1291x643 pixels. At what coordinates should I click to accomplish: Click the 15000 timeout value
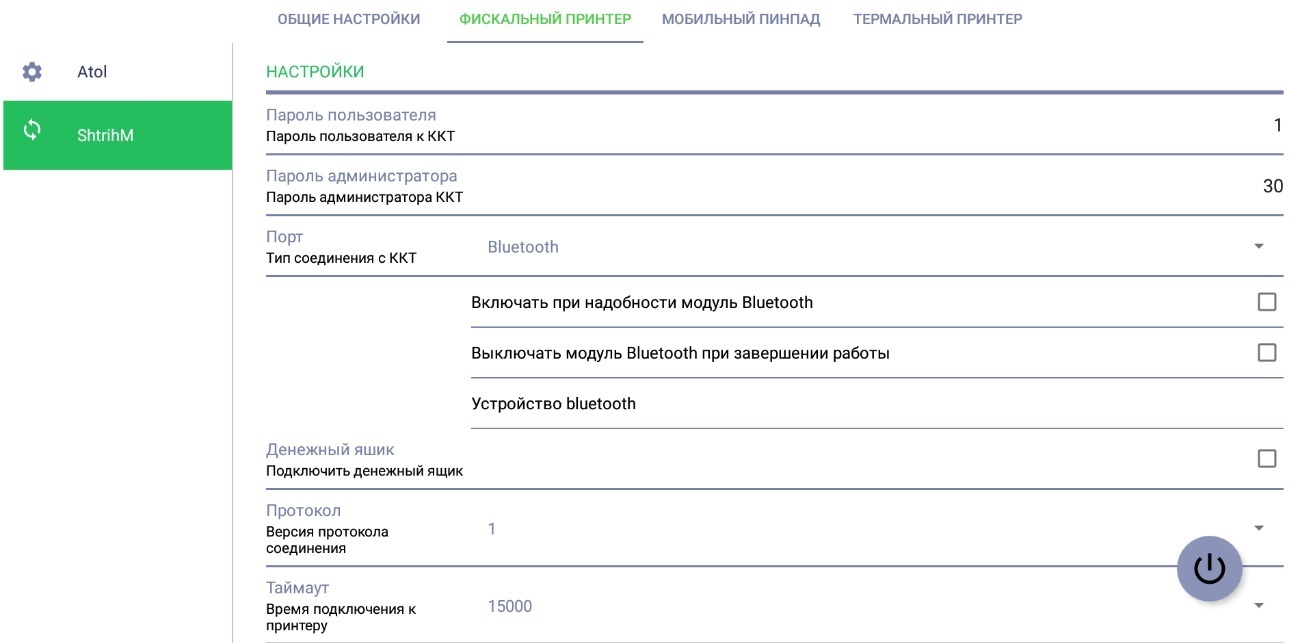[x=510, y=606]
